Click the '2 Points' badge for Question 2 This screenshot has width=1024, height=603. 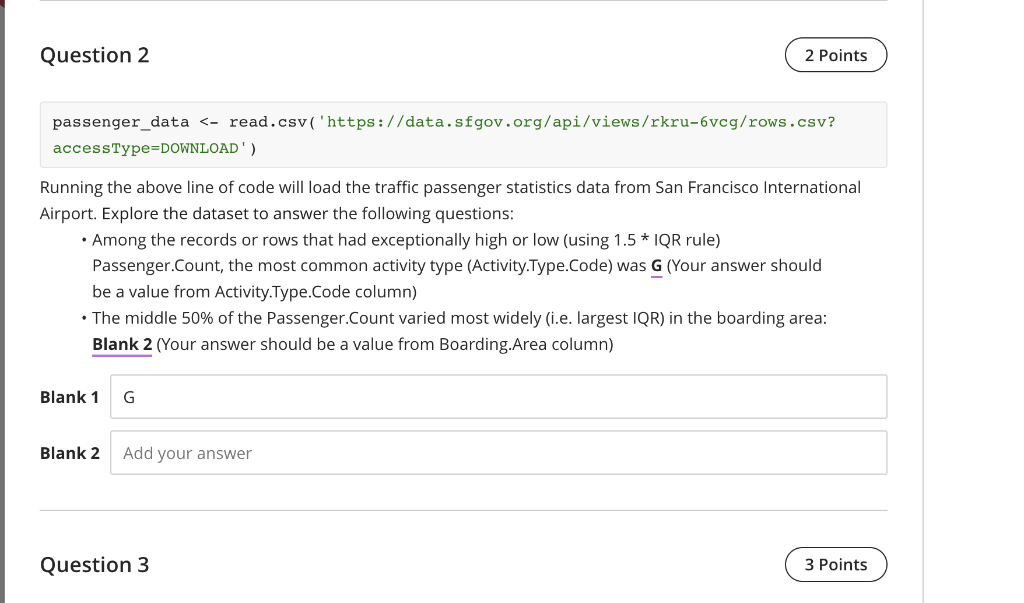[x=836, y=55]
